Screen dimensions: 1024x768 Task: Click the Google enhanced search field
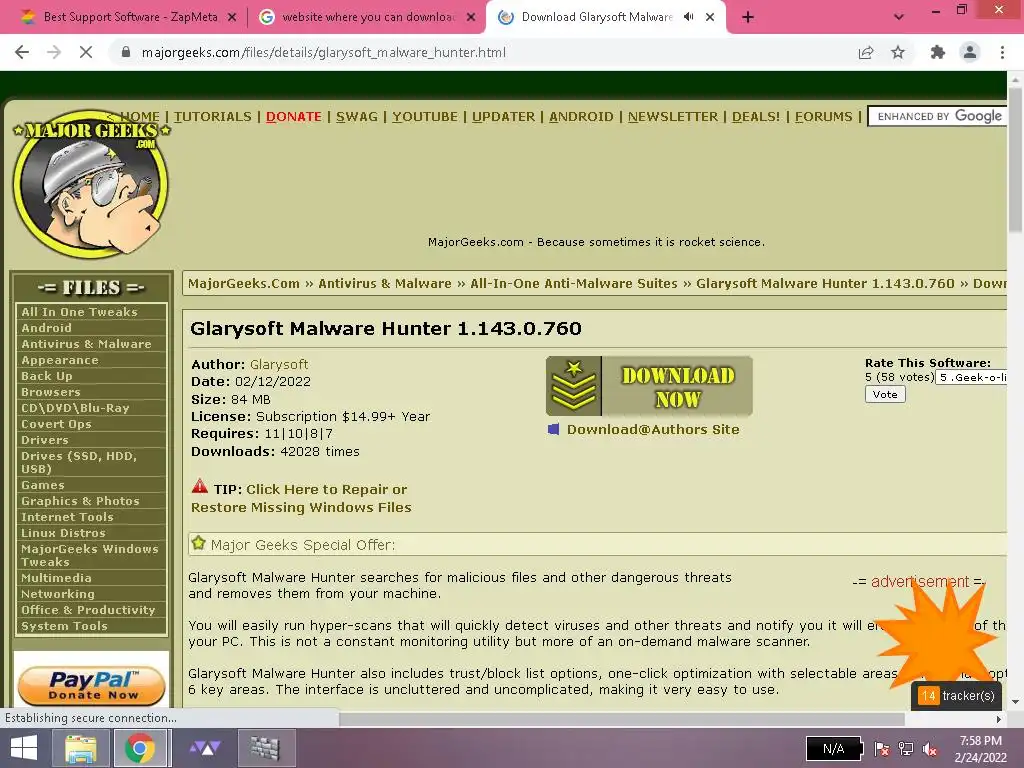(936, 116)
